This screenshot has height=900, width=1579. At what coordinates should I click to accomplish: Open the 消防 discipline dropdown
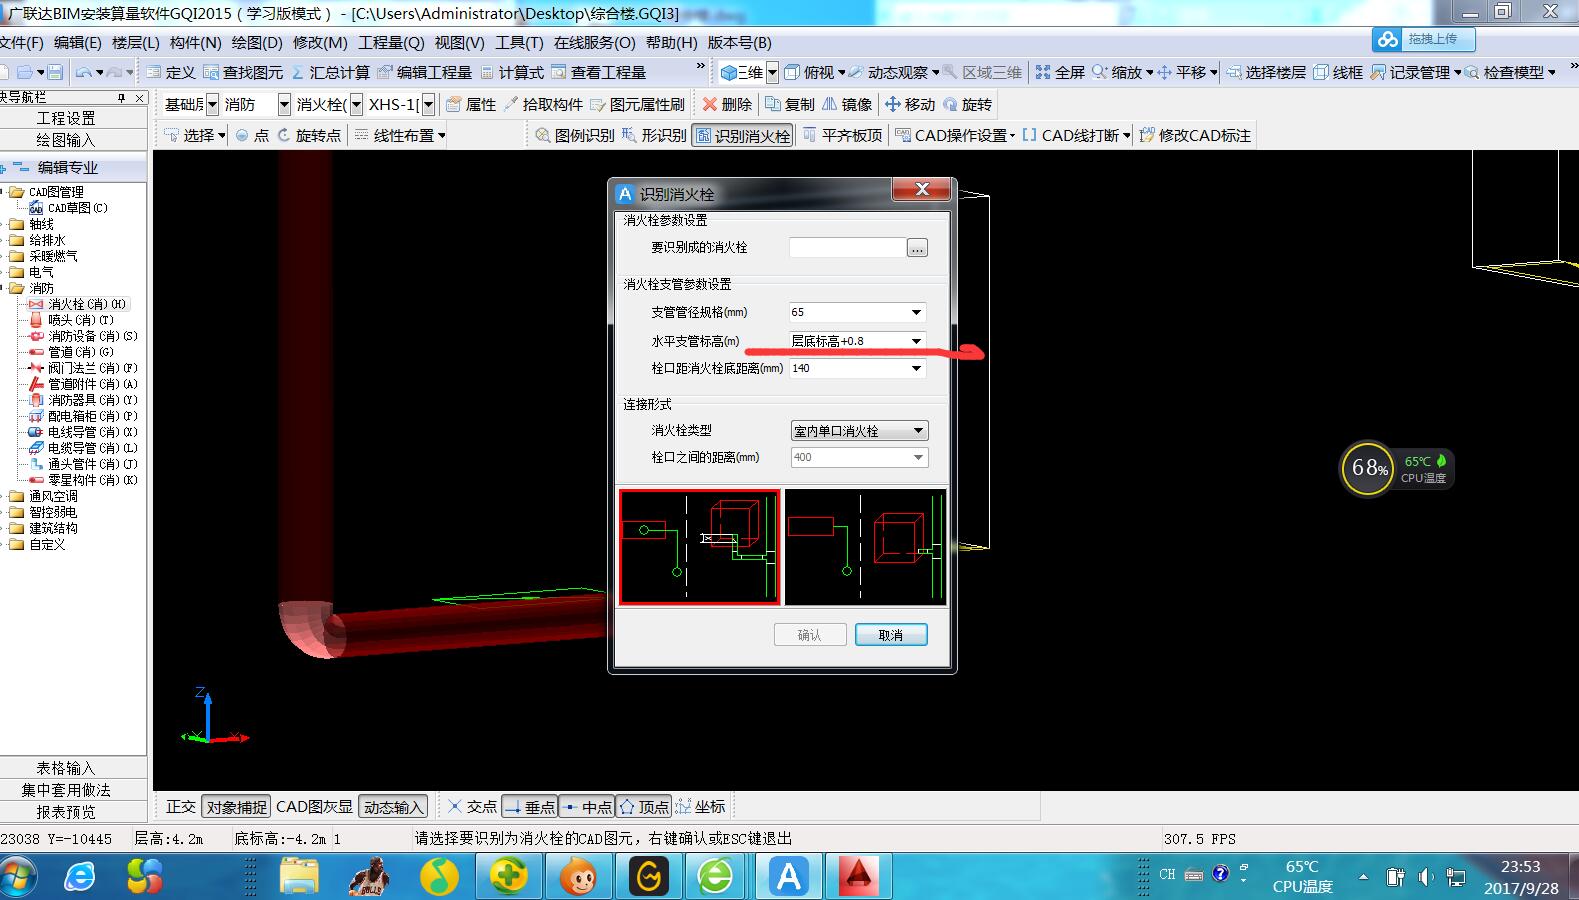(284, 104)
